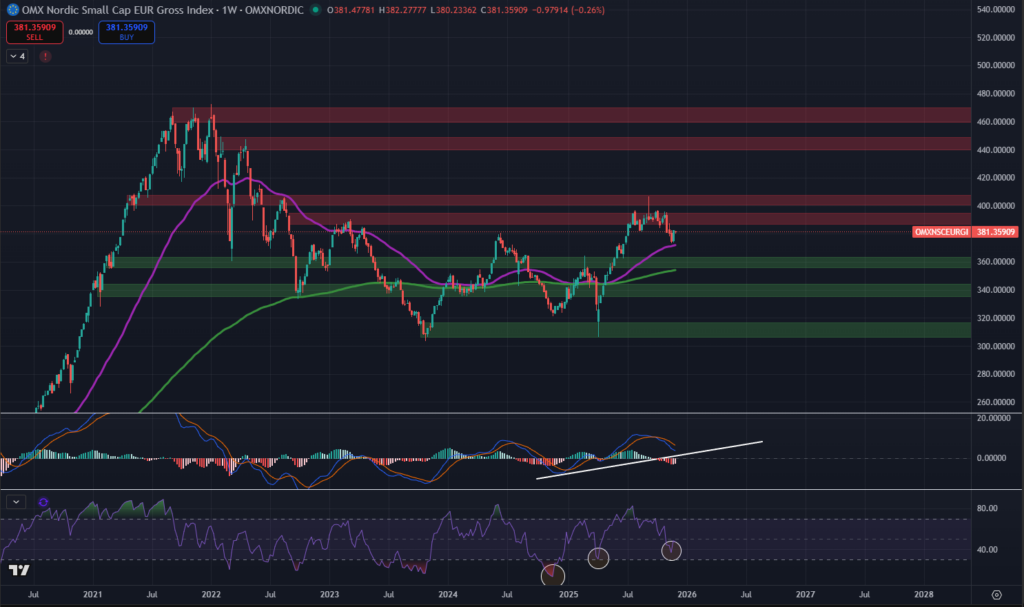Click the leftmost circle marker on RSI

pos(552,574)
